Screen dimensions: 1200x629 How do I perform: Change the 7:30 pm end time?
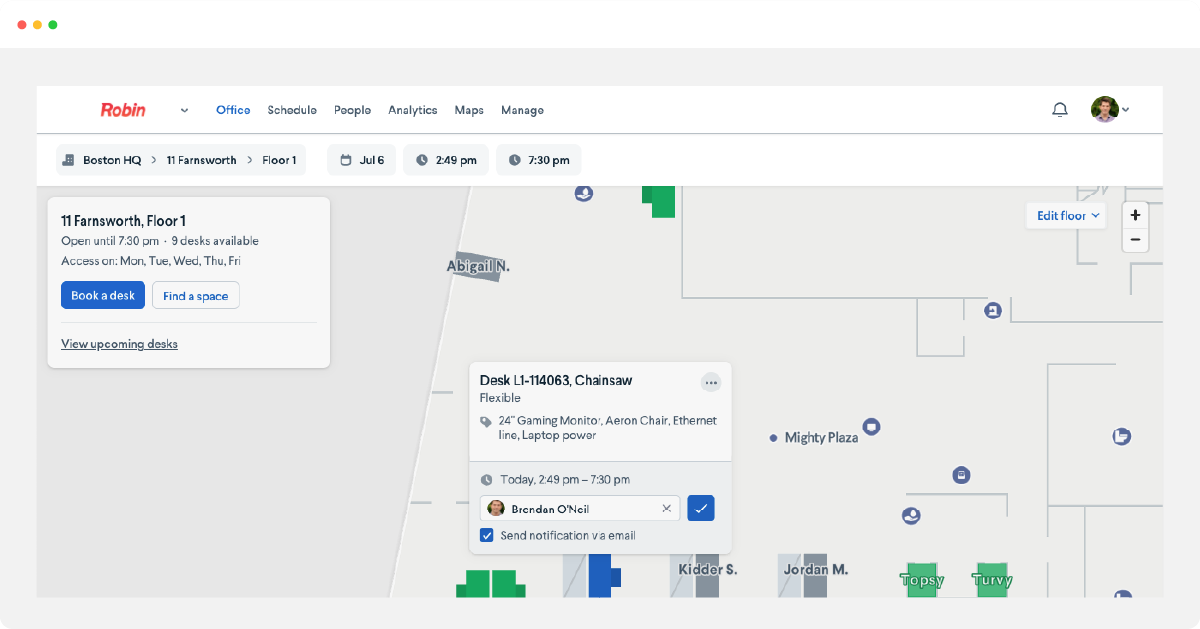pyautogui.click(x=538, y=160)
